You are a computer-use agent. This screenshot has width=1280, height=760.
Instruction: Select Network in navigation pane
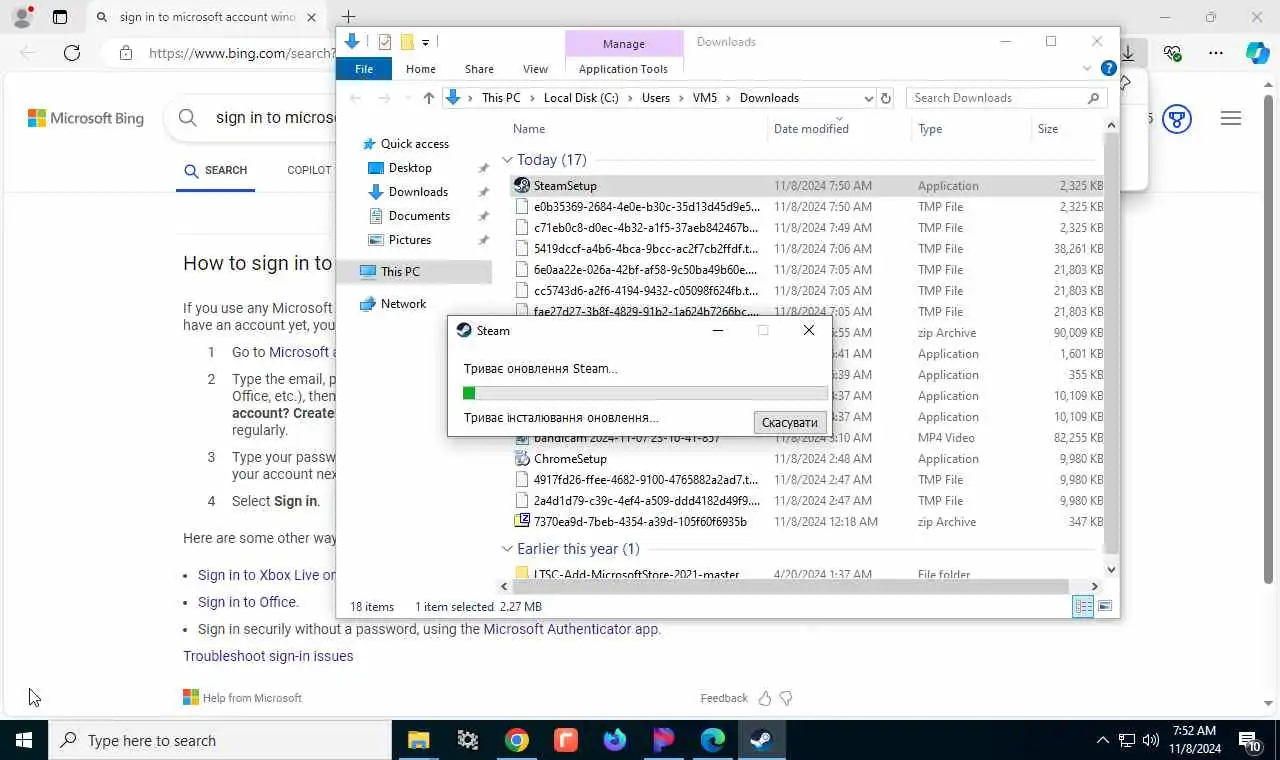(403, 304)
